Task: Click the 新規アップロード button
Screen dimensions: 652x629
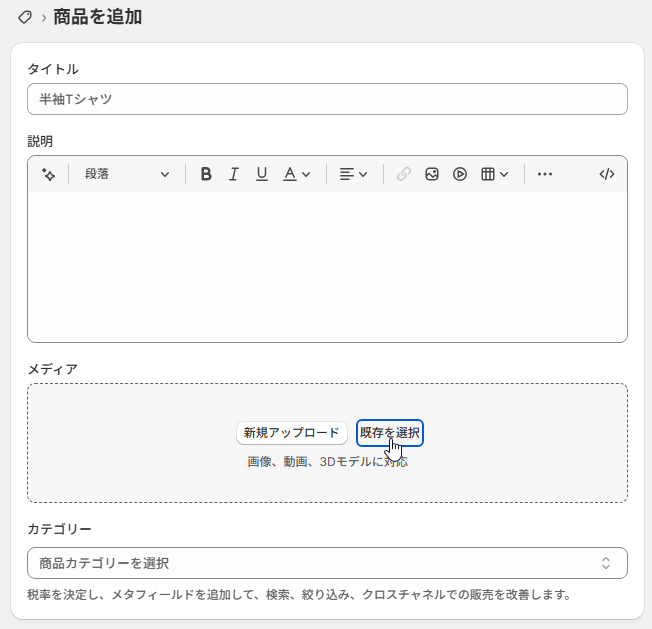Action: click(x=291, y=433)
